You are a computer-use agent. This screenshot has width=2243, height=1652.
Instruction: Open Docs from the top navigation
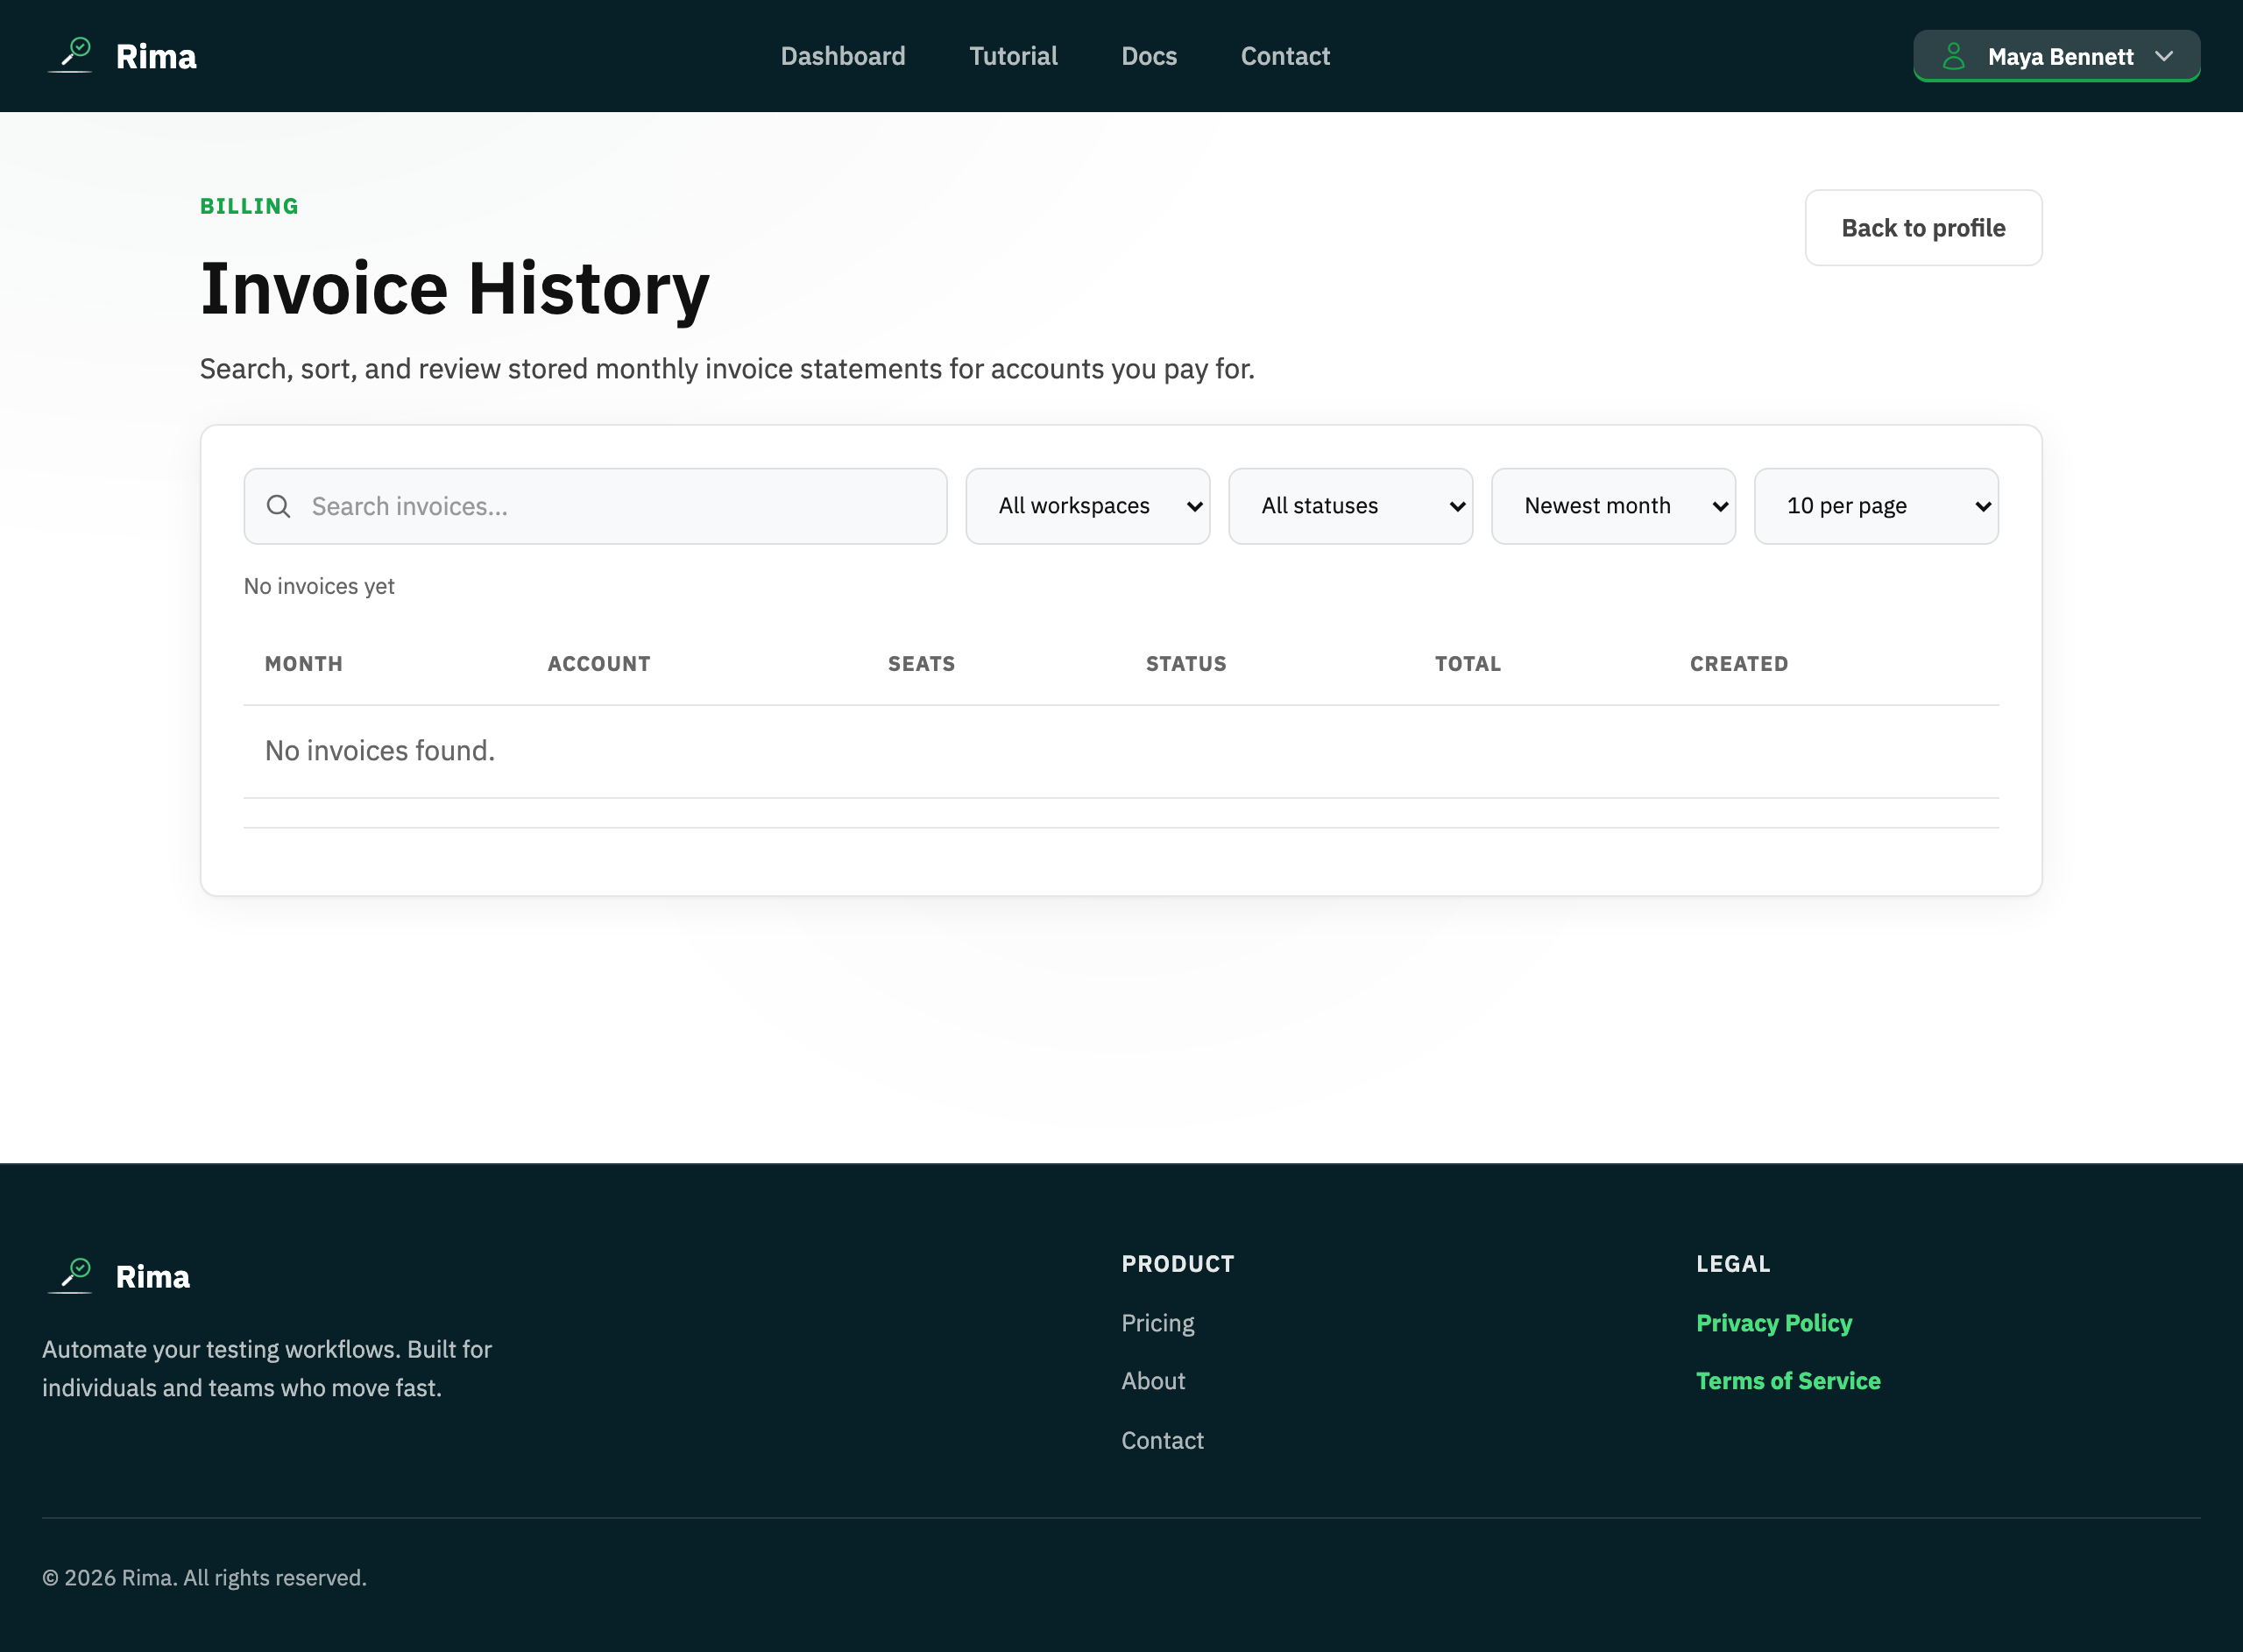click(1149, 56)
